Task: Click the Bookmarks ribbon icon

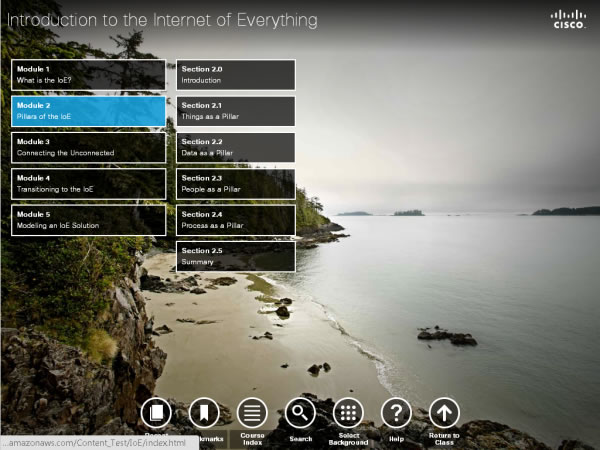Action: pos(204,413)
